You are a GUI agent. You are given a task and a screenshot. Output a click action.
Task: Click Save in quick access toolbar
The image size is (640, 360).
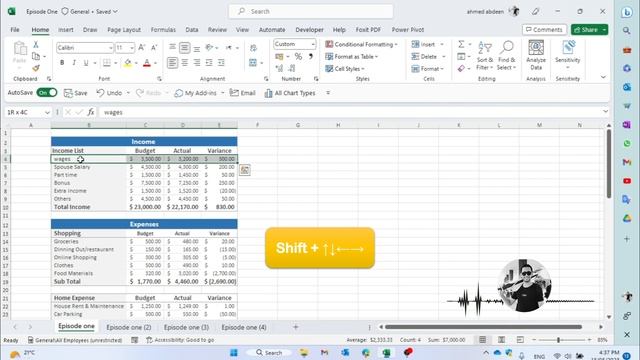[76, 93]
